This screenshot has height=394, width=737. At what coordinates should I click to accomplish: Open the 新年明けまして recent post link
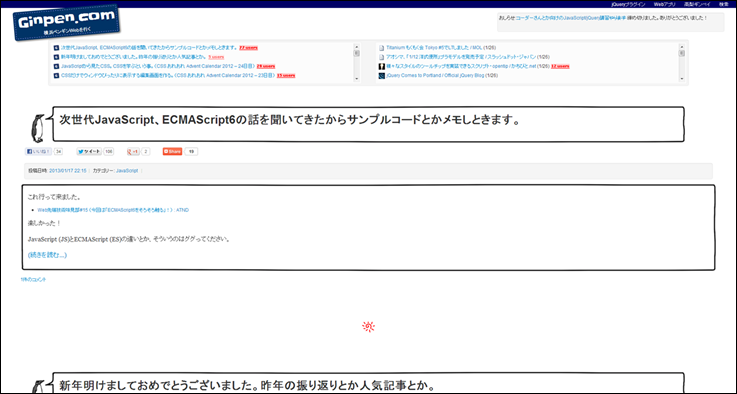[133, 57]
